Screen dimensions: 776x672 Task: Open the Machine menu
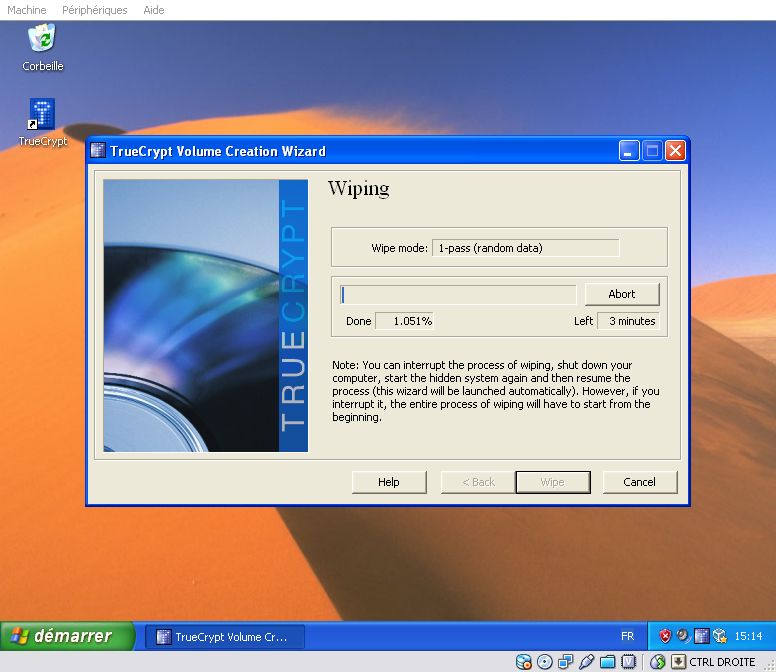[x=27, y=10]
